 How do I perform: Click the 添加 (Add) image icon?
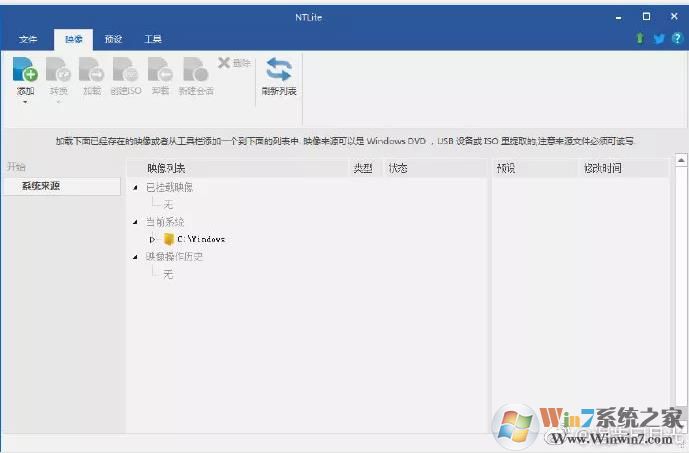point(25,69)
